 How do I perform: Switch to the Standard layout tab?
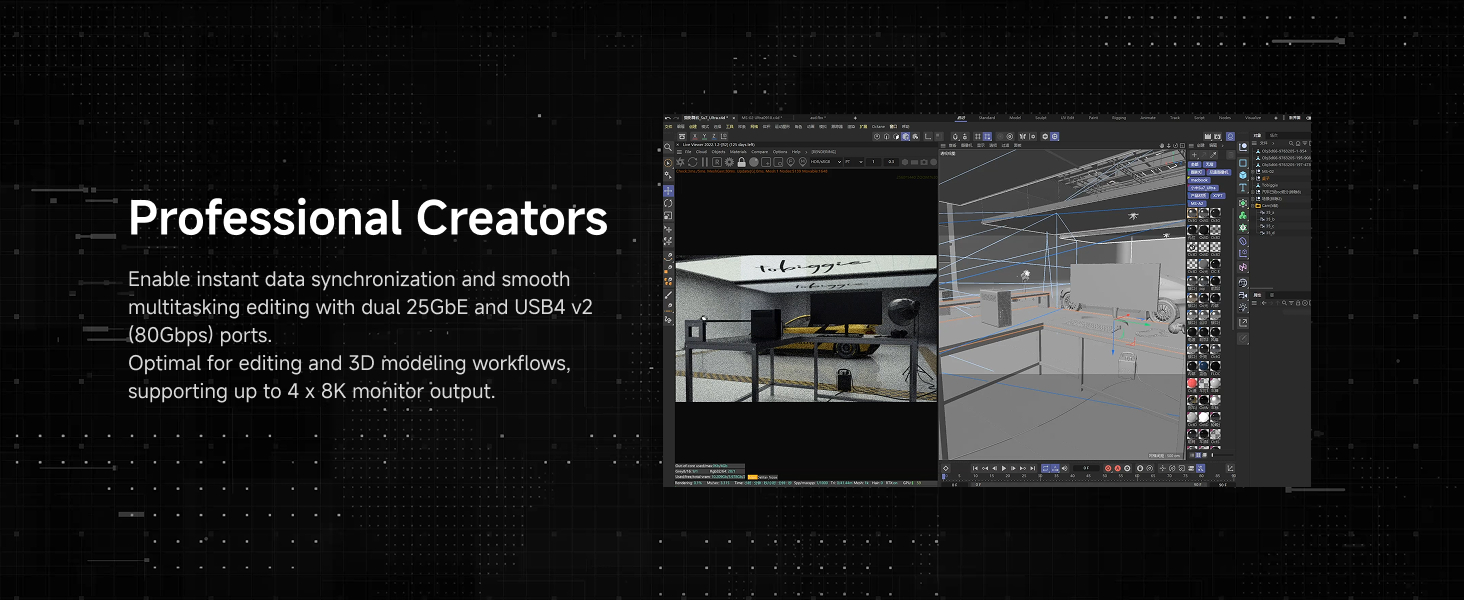pos(987,118)
